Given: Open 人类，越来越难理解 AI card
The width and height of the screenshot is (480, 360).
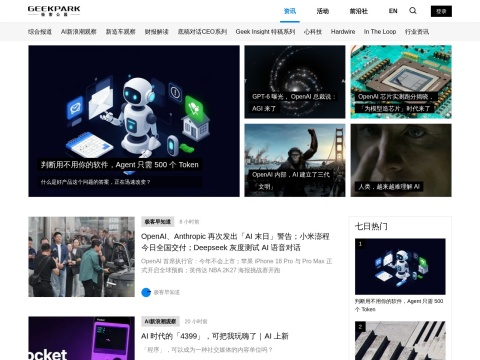Looking at the screenshot, I should [401, 160].
